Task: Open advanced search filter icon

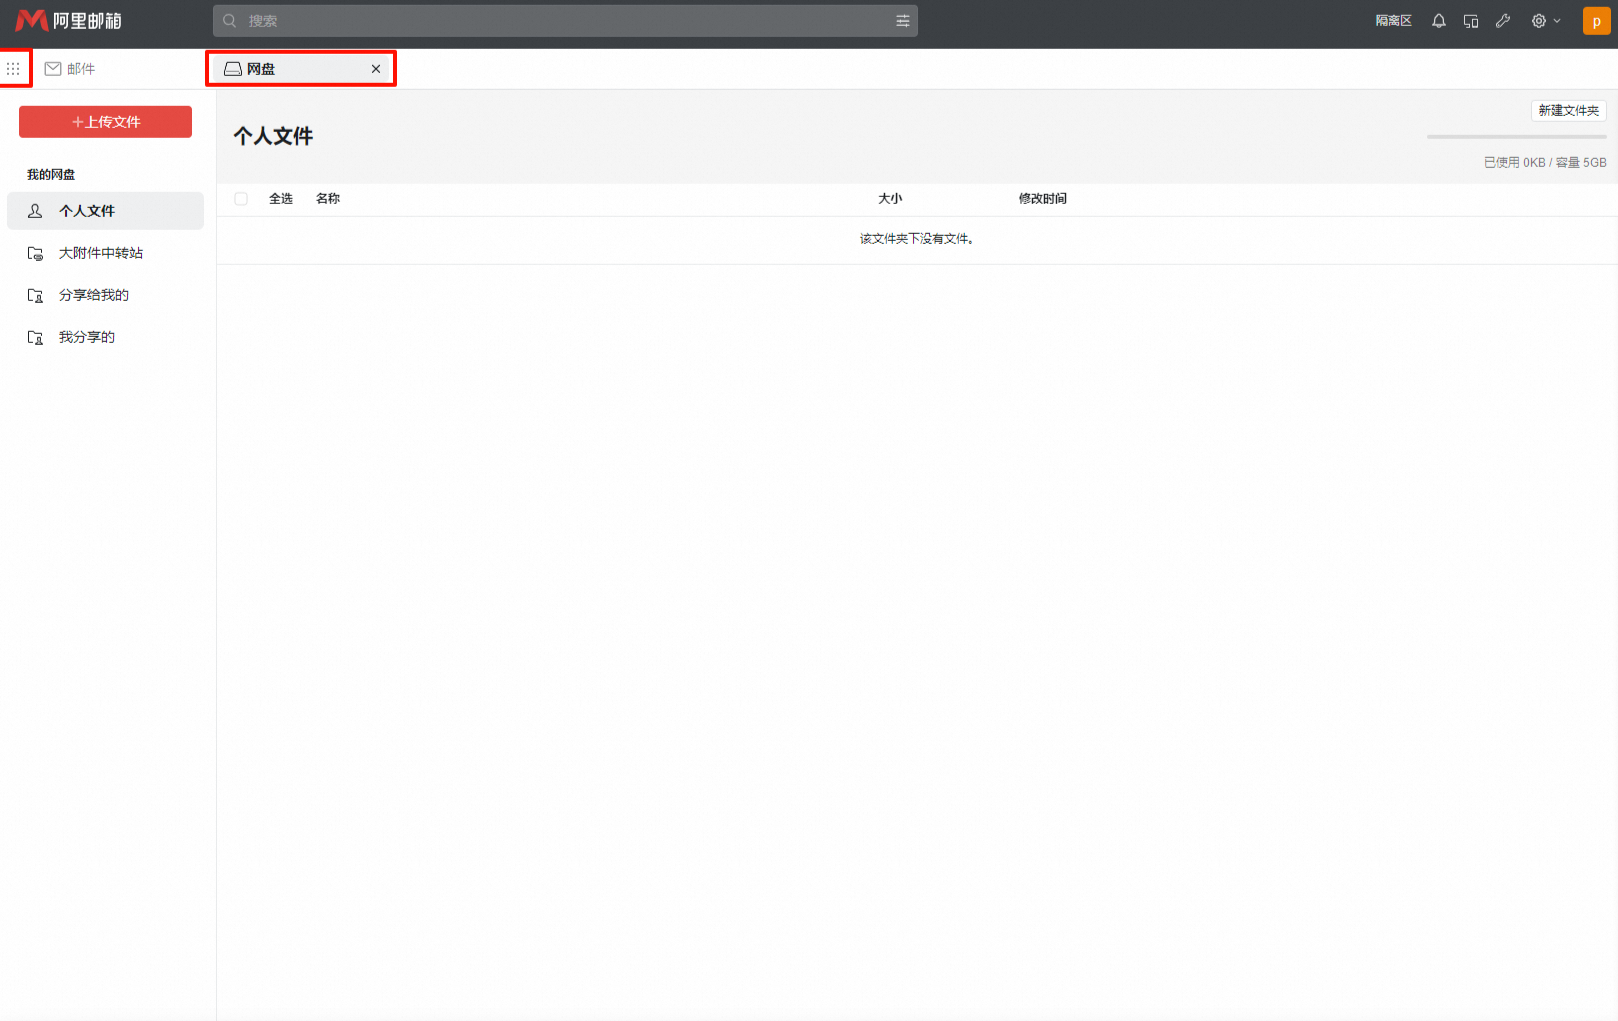Action: click(x=902, y=21)
